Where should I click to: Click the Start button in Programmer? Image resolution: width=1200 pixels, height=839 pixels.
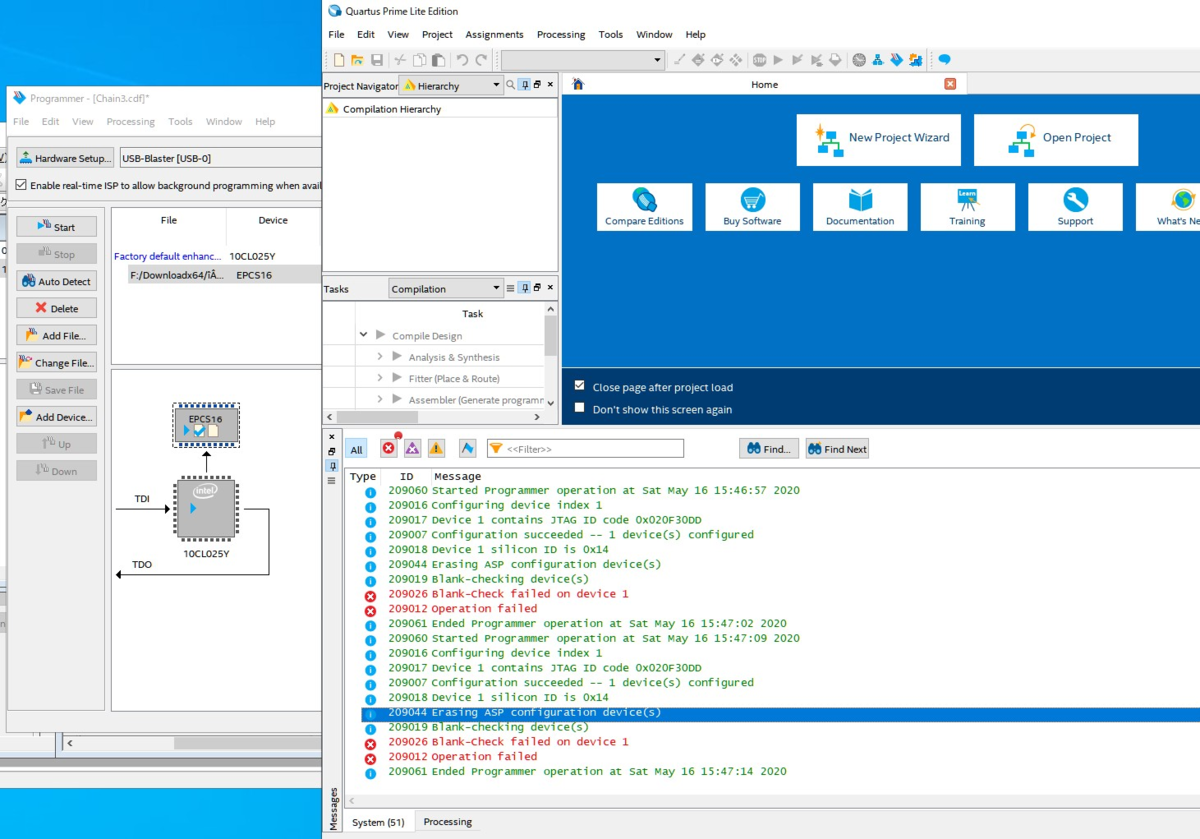56,227
